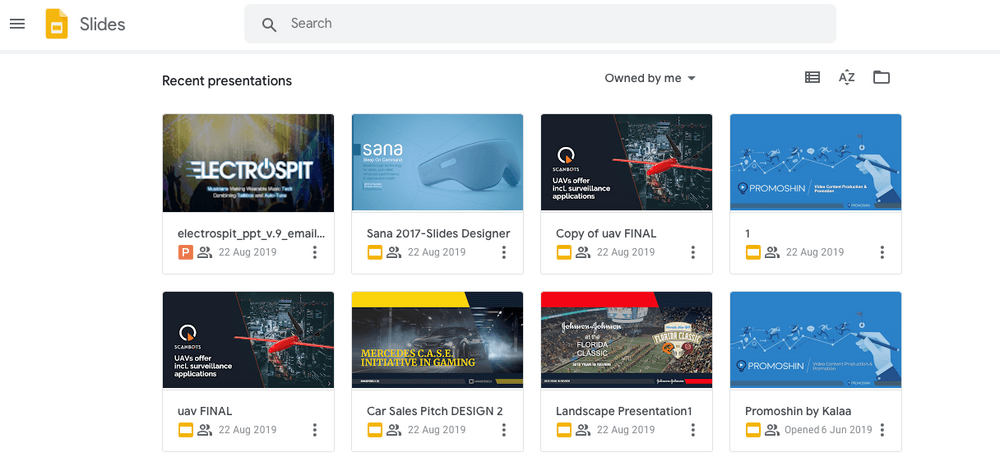
Task: Open the Mercedes C.A.S.E. presentation thumbnail
Action: click(437, 340)
